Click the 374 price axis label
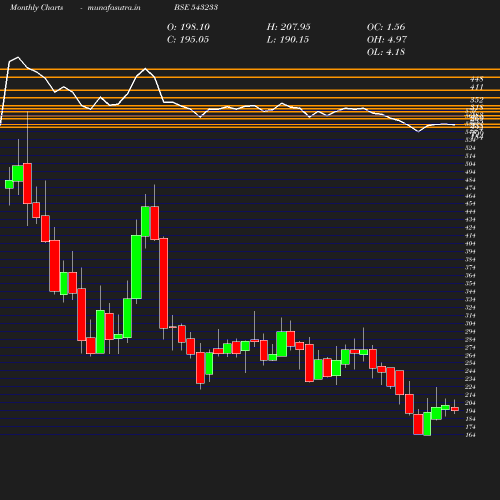 (470, 268)
